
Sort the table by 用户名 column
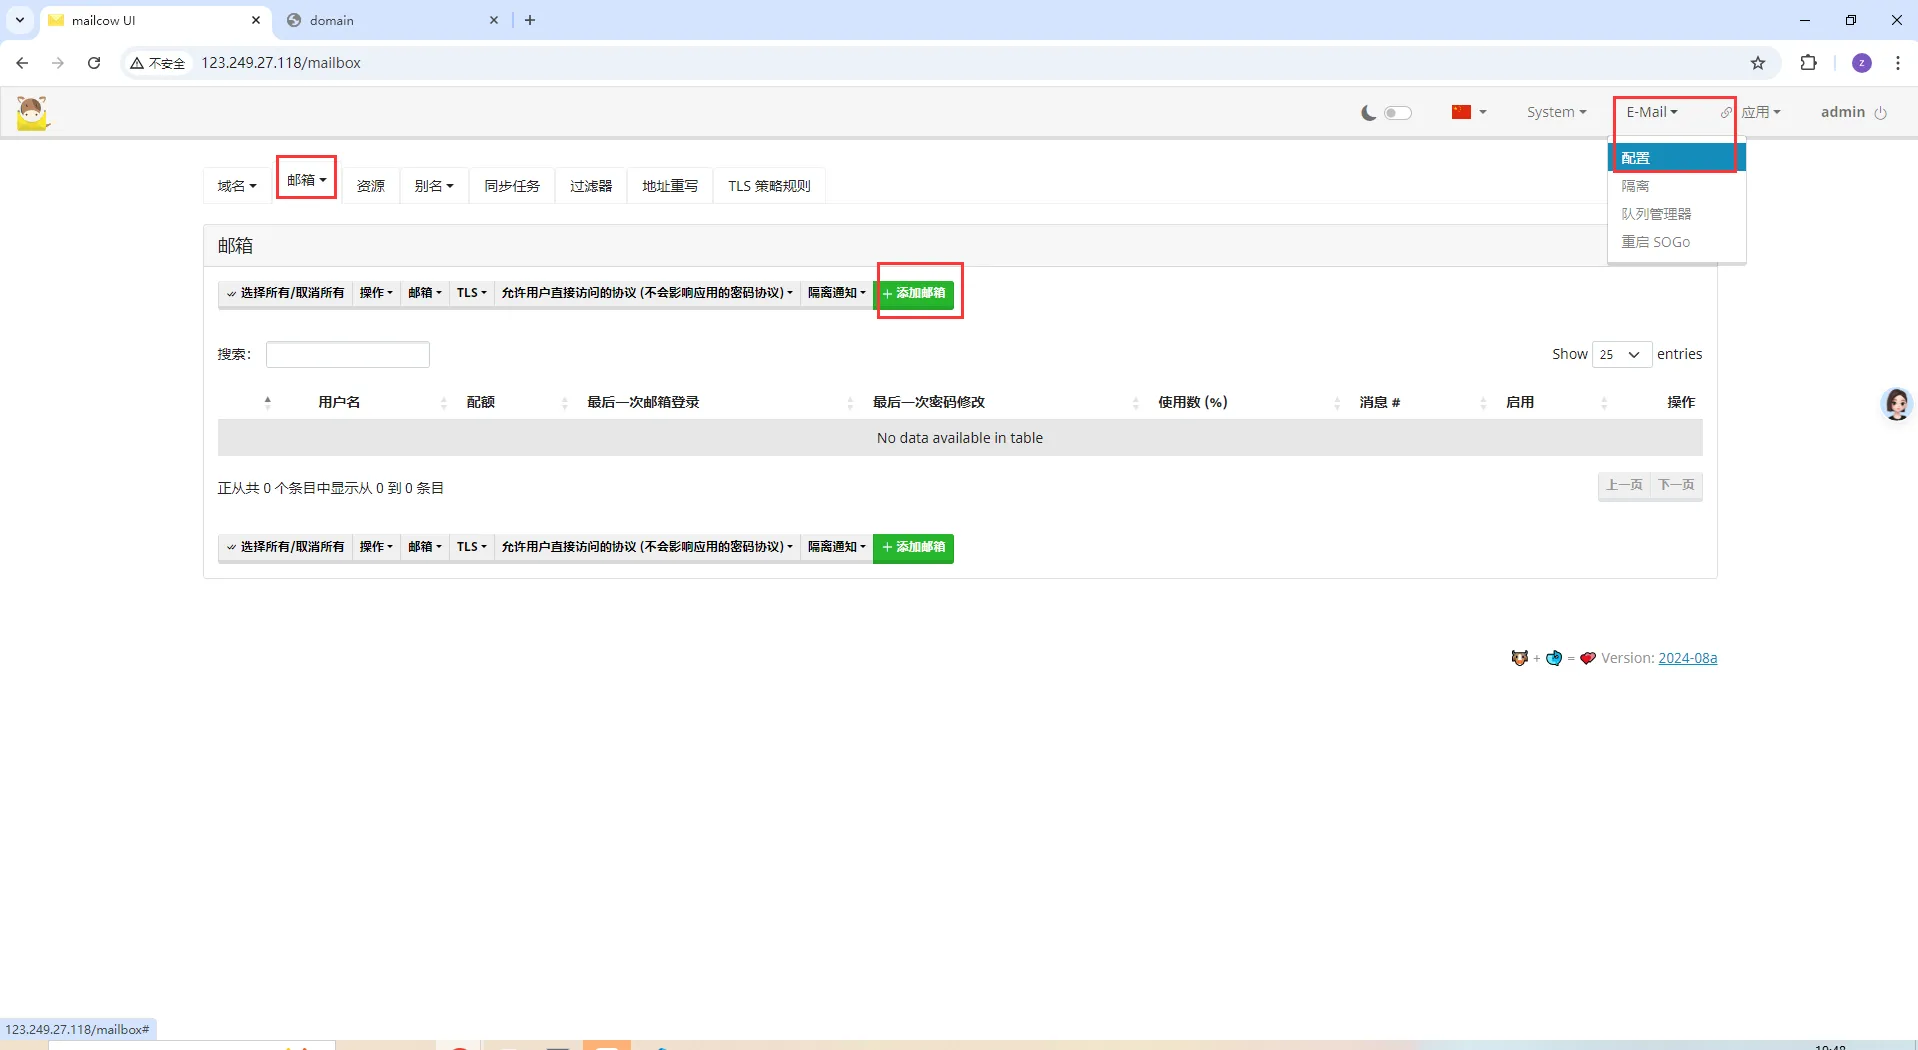point(339,402)
